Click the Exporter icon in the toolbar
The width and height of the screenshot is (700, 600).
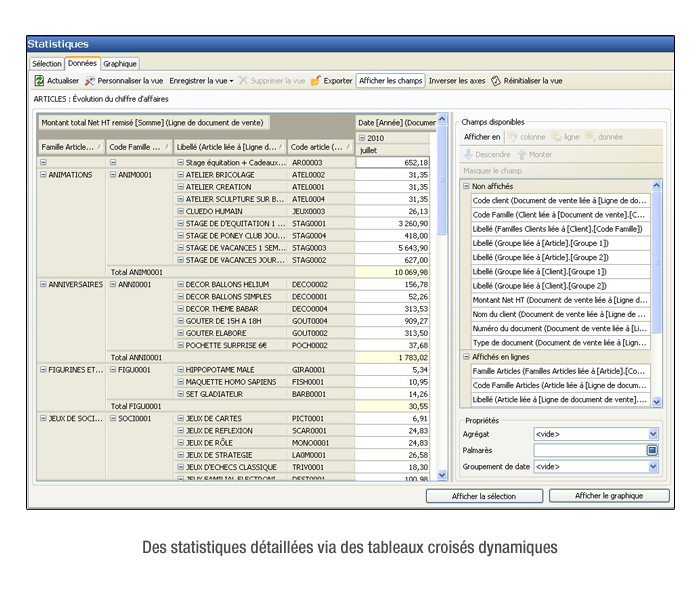pos(316,81)
